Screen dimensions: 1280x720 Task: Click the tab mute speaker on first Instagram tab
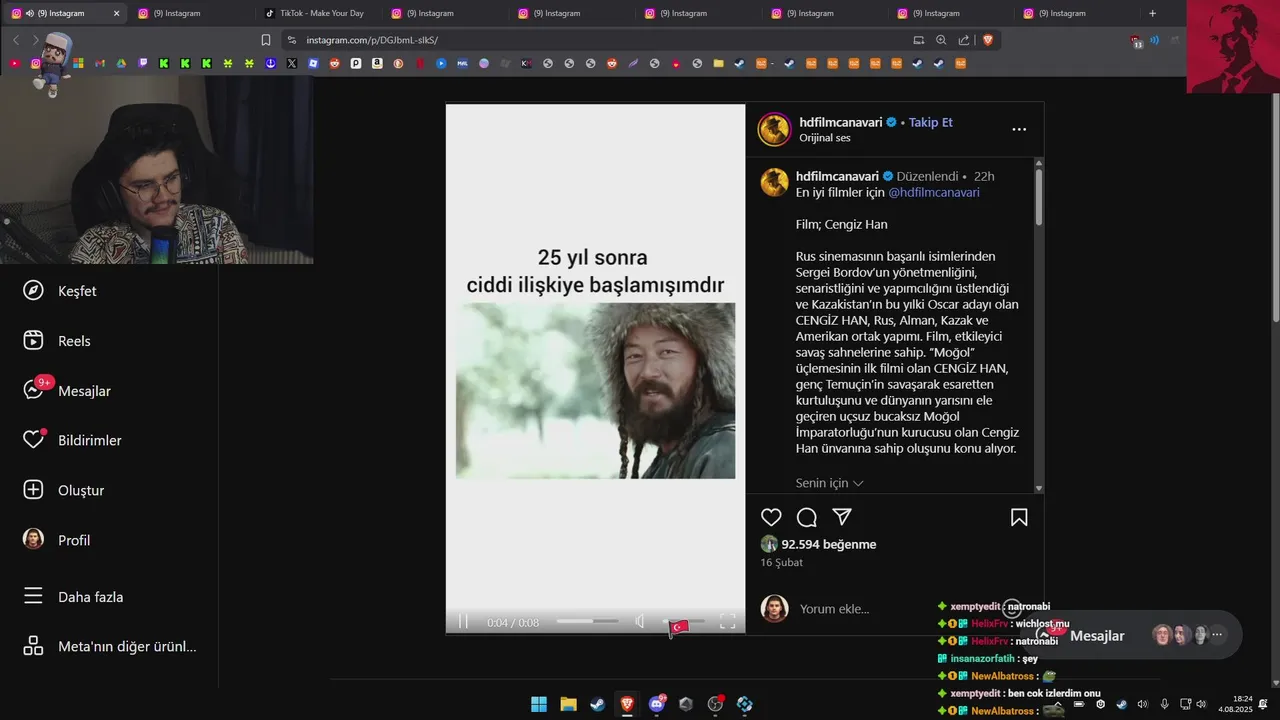pos(28,13)
